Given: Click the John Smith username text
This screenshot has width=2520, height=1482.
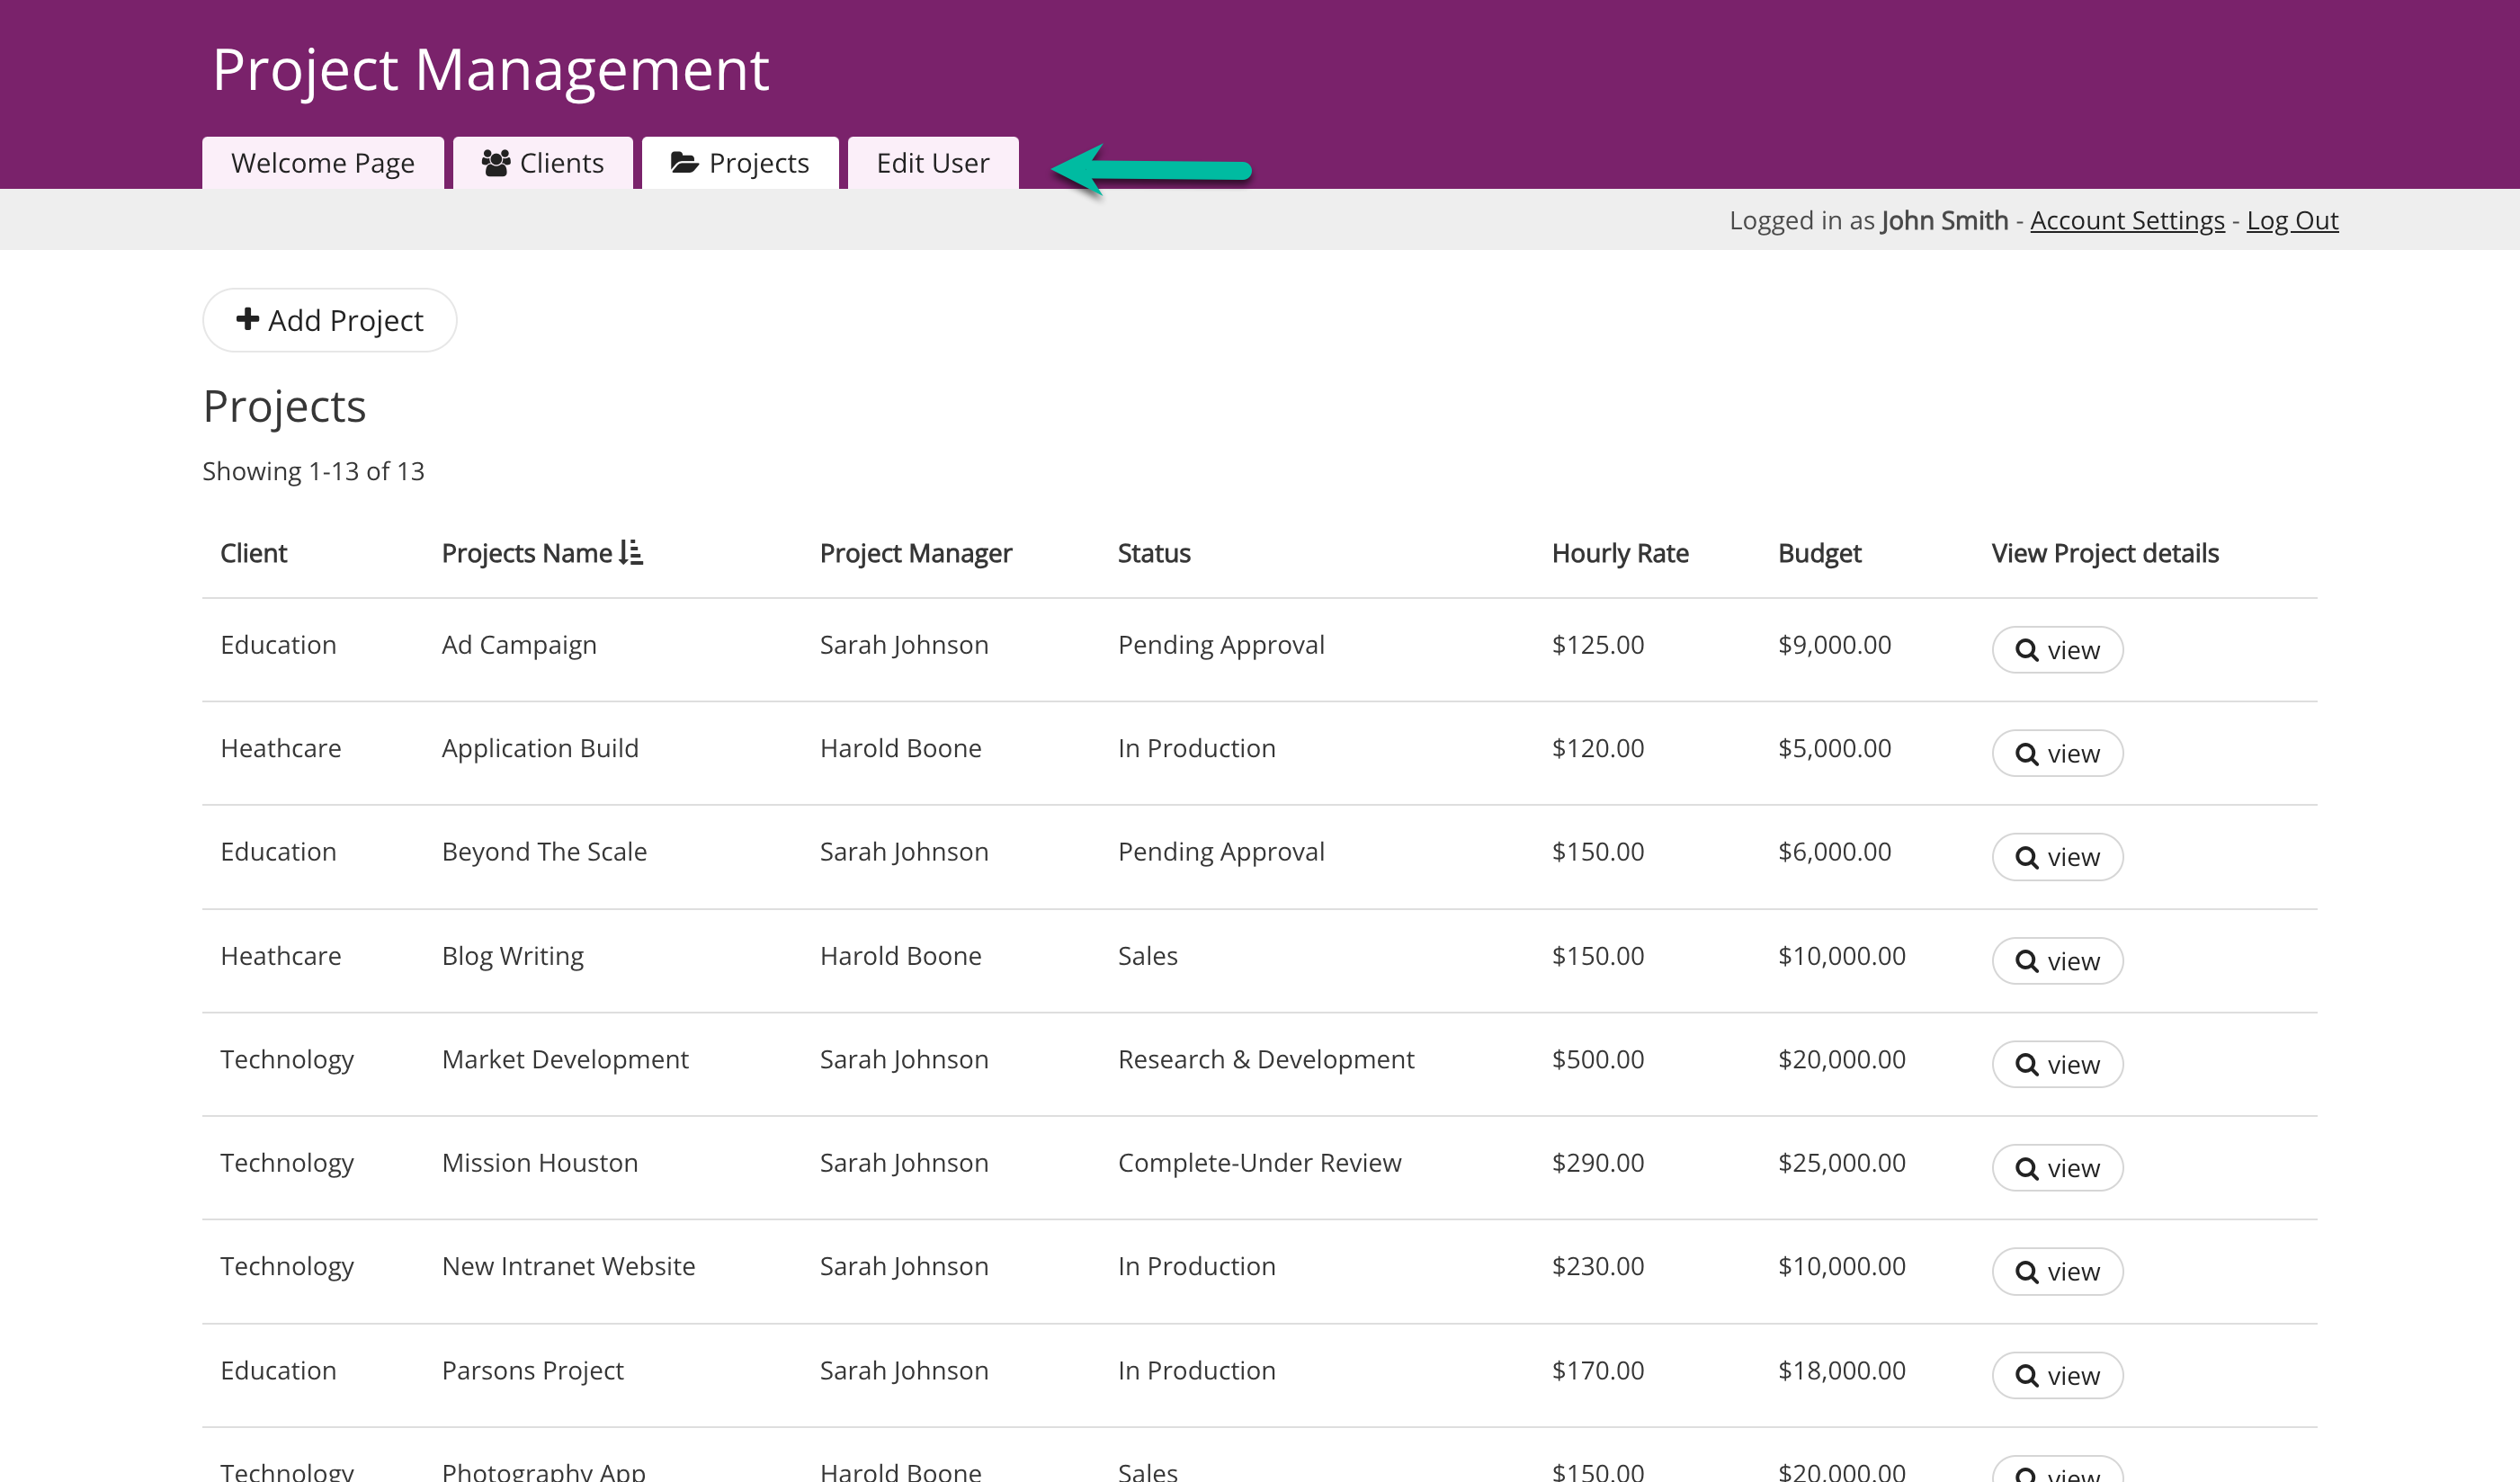Looking at the screenshot, I should (1944, 220).
